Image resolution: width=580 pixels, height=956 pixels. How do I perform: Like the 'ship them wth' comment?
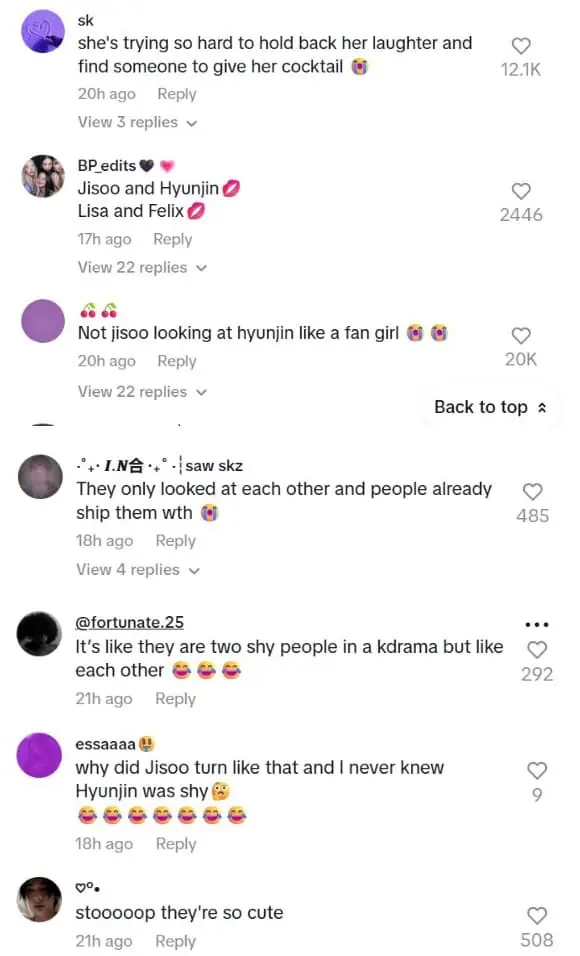click(532, 492)
